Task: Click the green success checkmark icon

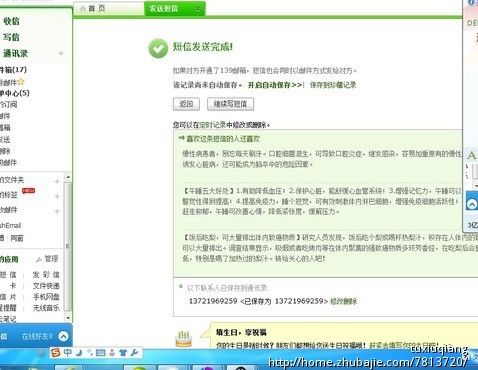Action: [158, 48]
